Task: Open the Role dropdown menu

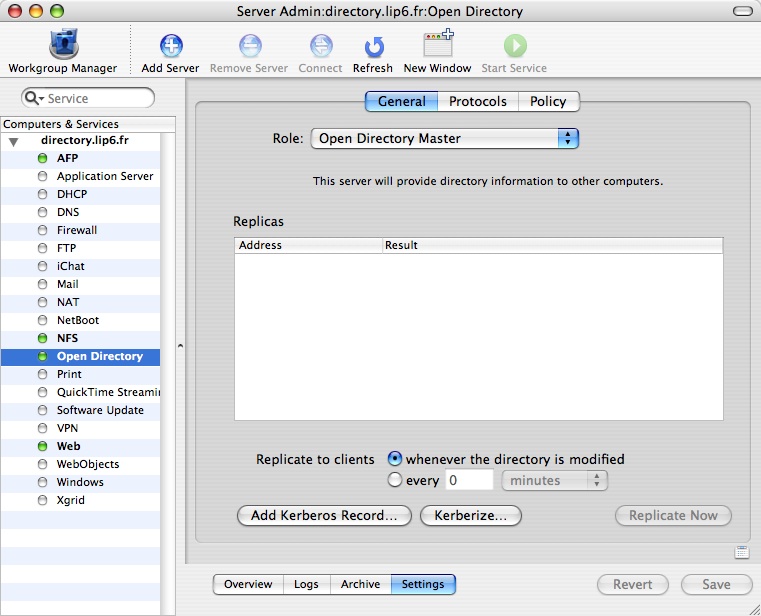Action: click(445, 139)
